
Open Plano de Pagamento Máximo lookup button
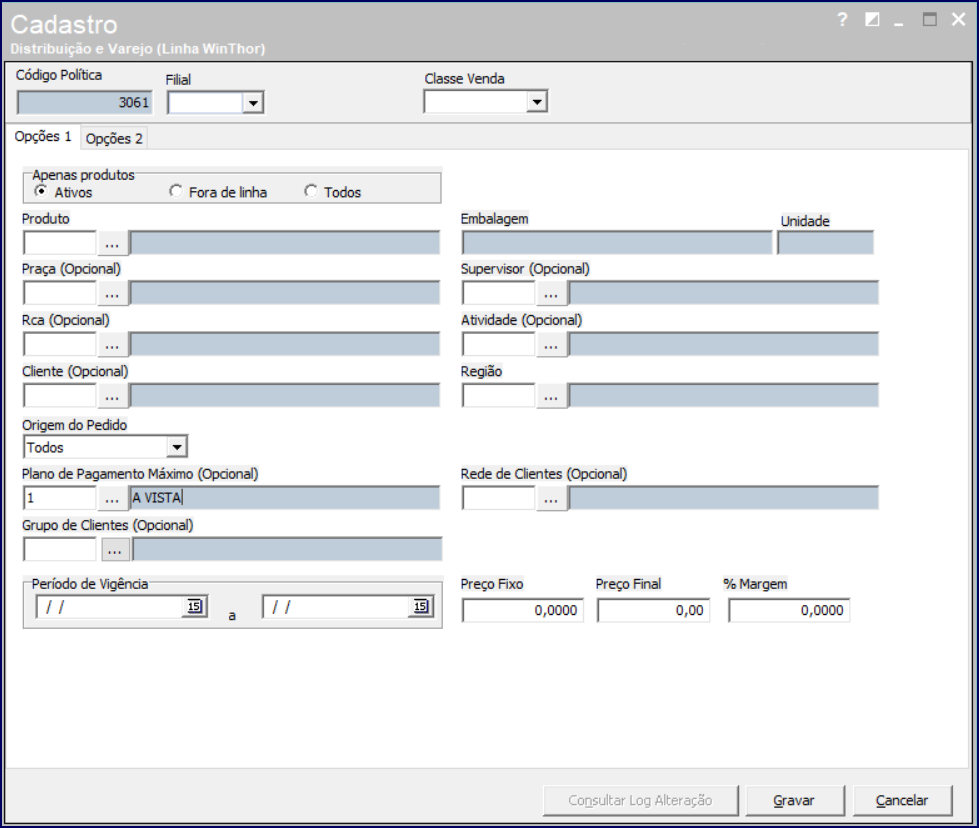click(x=112, y=498)
